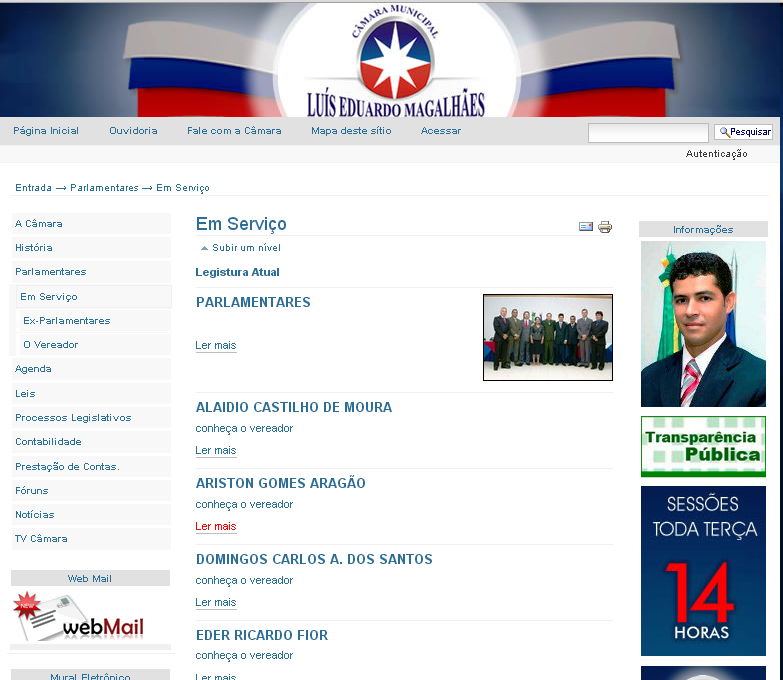
Task: Click the search text input field
Action: pos(647,132)
